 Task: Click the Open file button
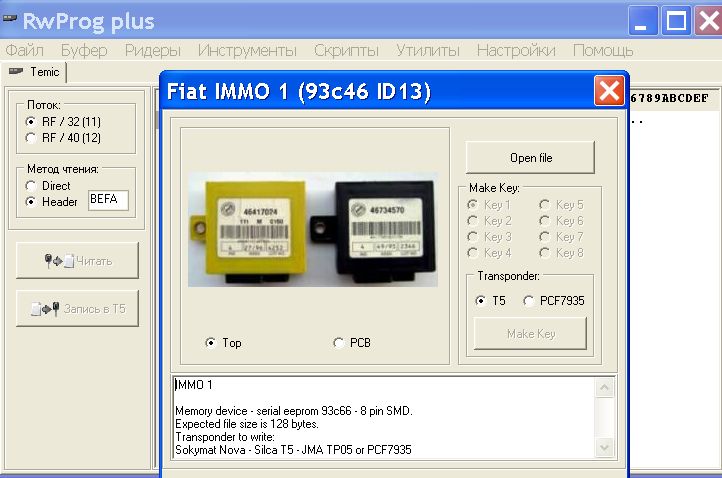click(x=530, y=157)
